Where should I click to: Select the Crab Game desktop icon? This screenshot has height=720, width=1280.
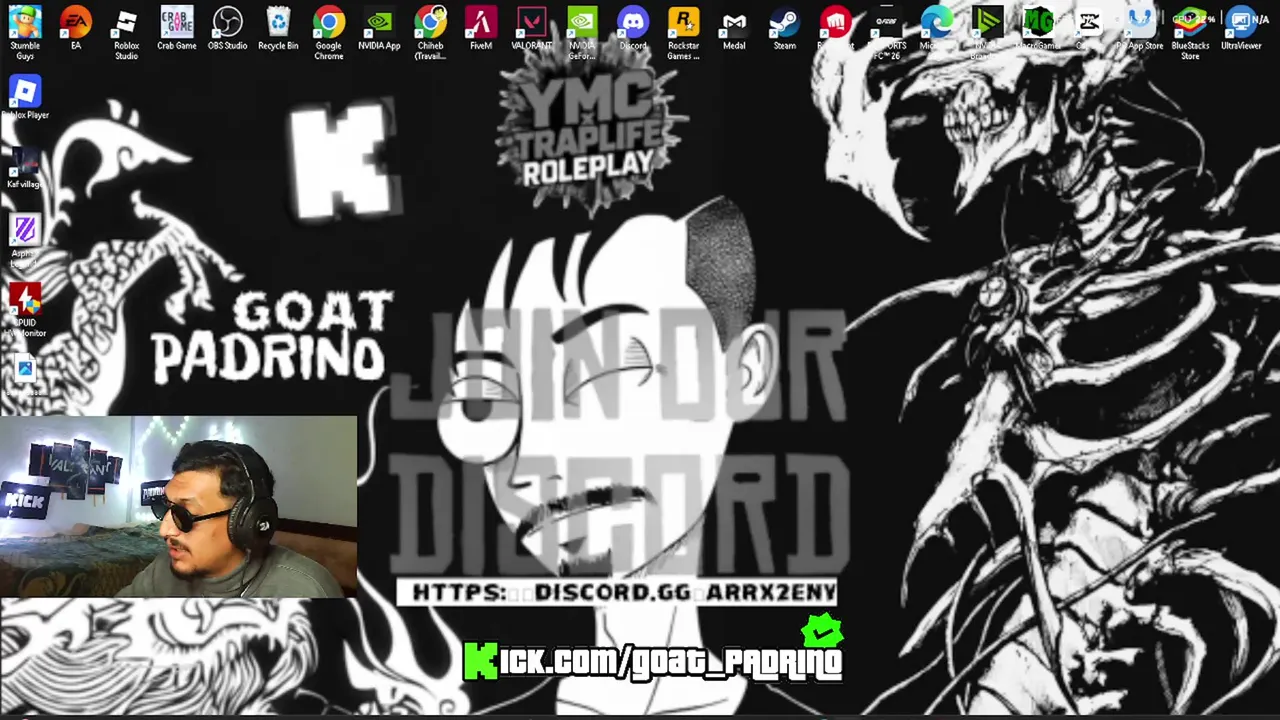click(177, 28)
